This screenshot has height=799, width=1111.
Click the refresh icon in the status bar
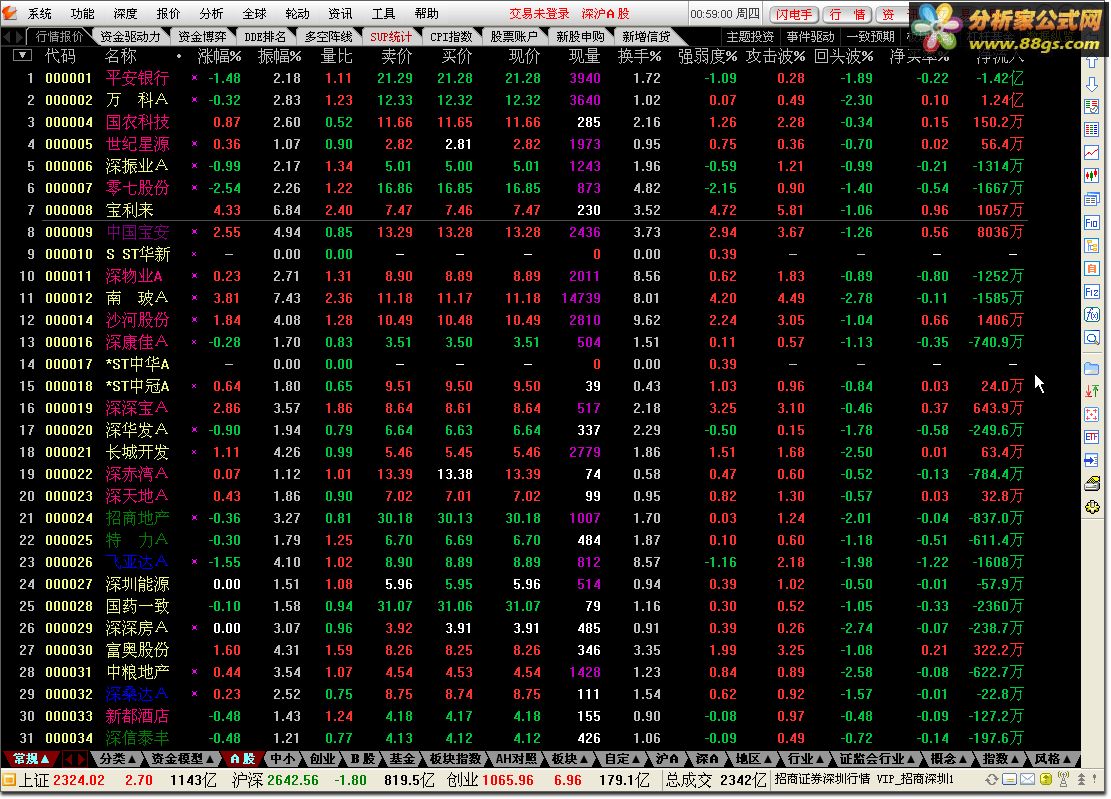pos(992,780)
